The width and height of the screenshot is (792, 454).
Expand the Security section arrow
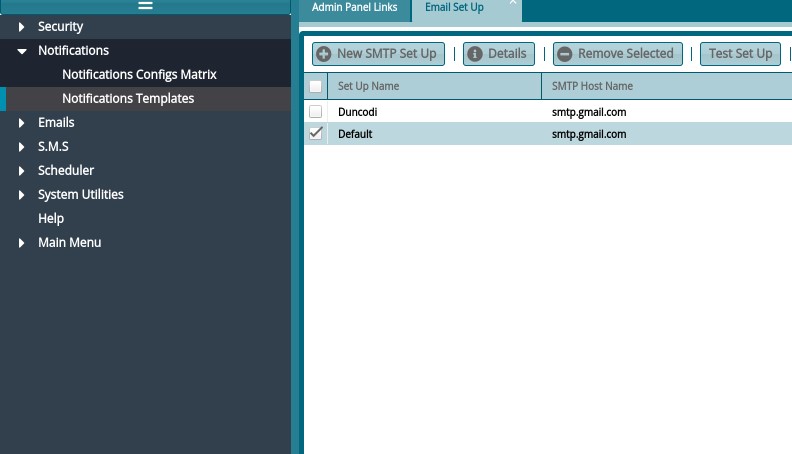click(22, 27)
